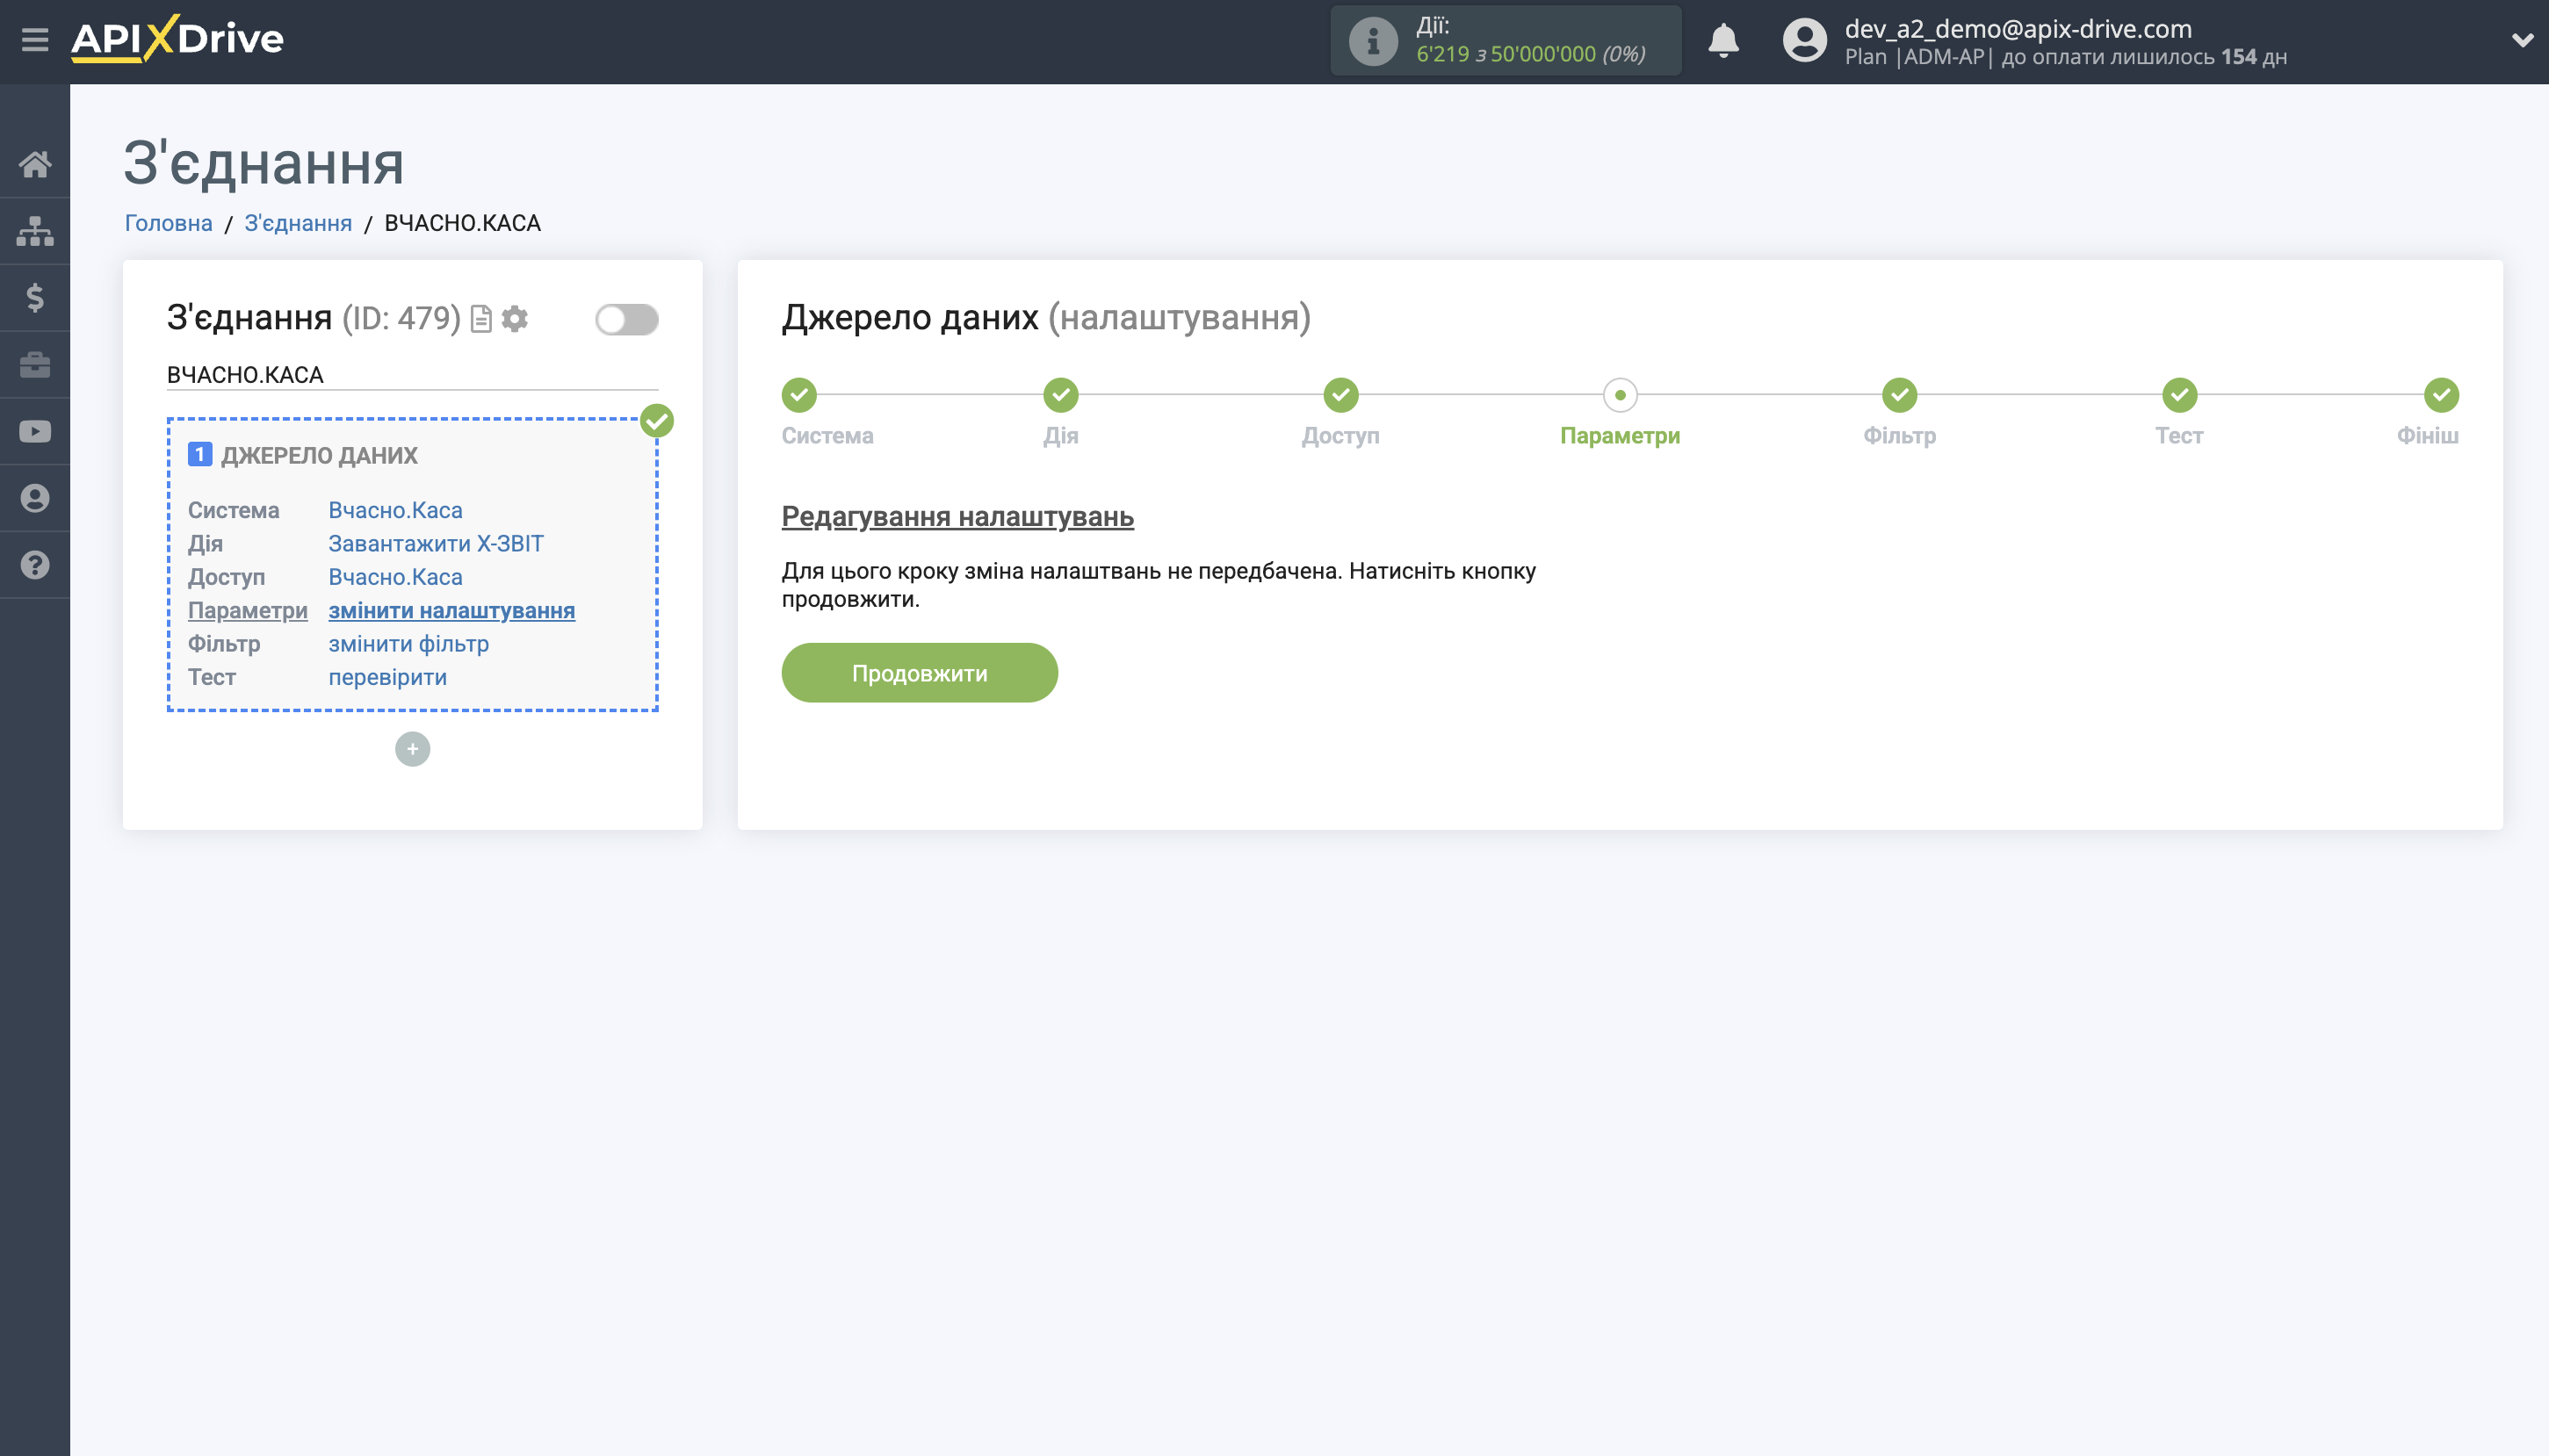Open the notifications bell icon

(x=1723, y=41)
